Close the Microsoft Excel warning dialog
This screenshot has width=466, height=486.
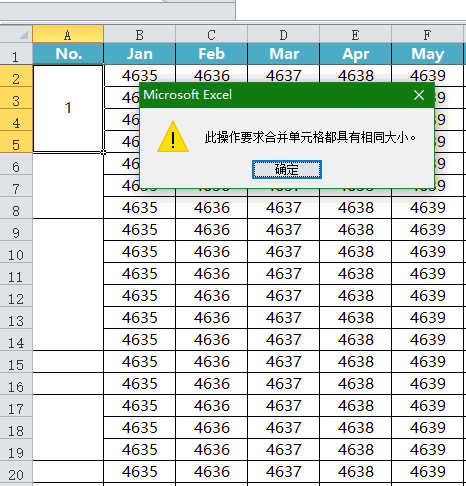419,95
